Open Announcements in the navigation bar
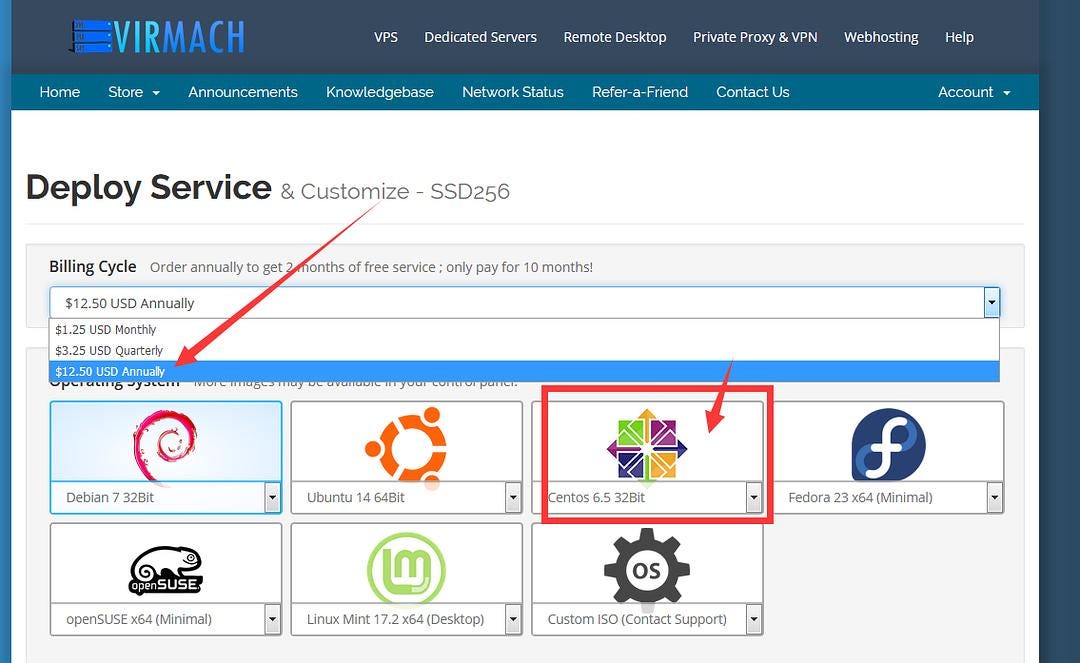This screenshot has height=663, width=1080. (243, 92)
